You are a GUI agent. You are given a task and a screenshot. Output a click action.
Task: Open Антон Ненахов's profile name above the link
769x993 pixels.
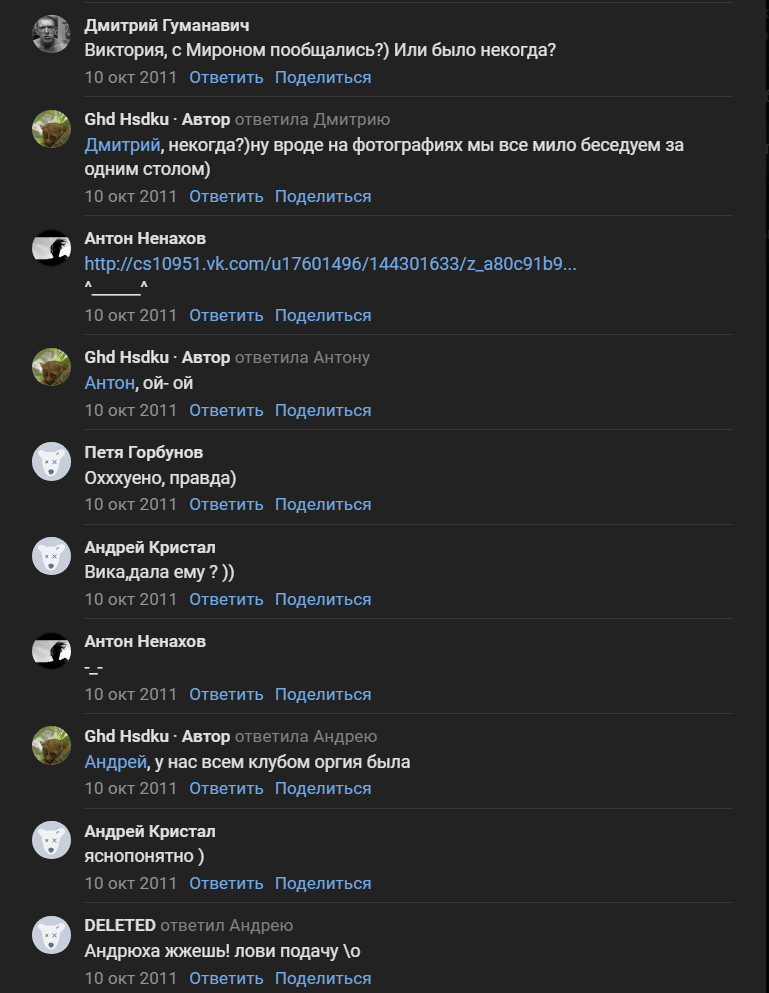(145, 238)
